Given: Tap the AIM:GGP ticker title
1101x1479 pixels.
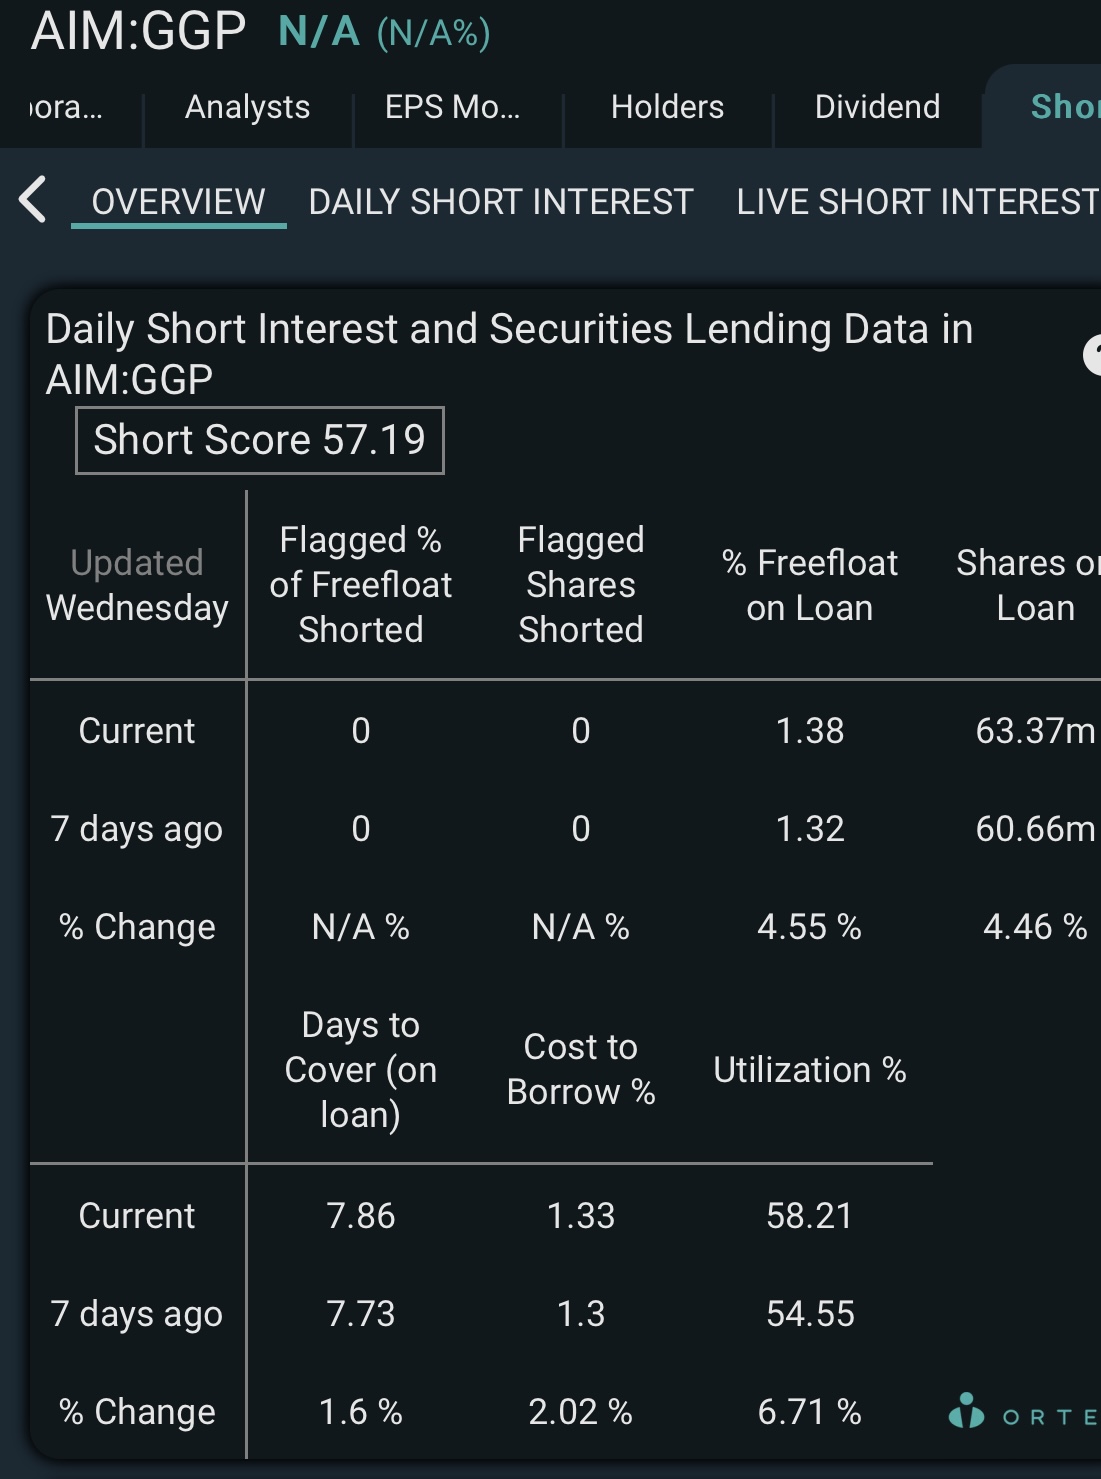Looking at the screenshot, I should click(x=139, y=30).
